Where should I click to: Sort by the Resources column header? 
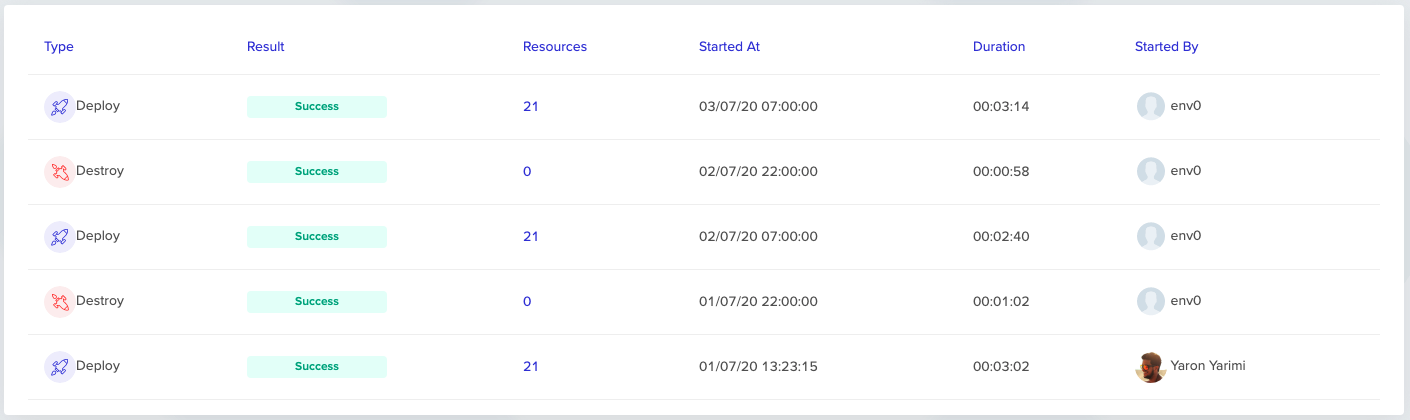pyautogui.click(x=555, y=47)
